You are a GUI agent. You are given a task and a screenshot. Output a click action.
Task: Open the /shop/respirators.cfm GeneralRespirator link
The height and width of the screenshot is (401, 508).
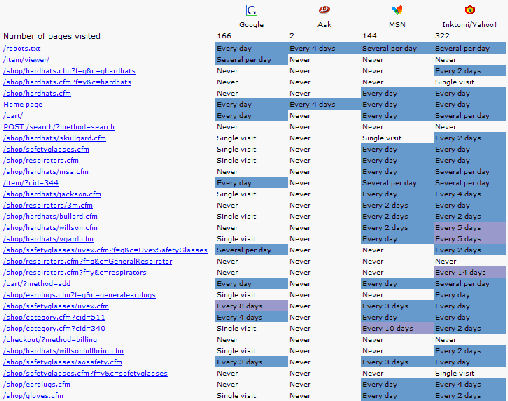pyautogui.click(x=88, y=261)
